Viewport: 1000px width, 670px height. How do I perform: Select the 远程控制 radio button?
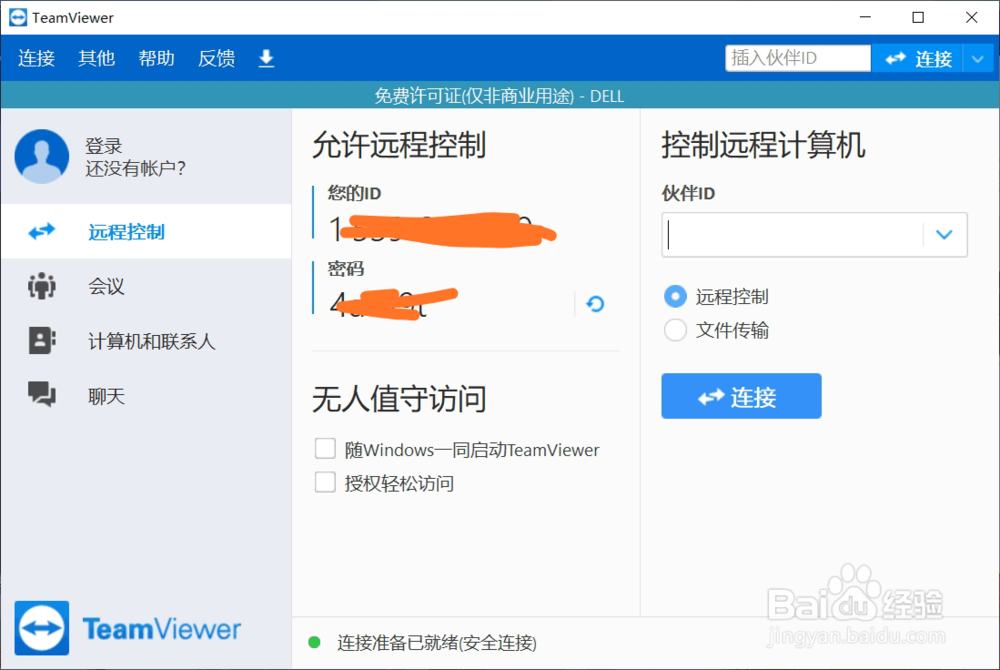pos(675,296)
